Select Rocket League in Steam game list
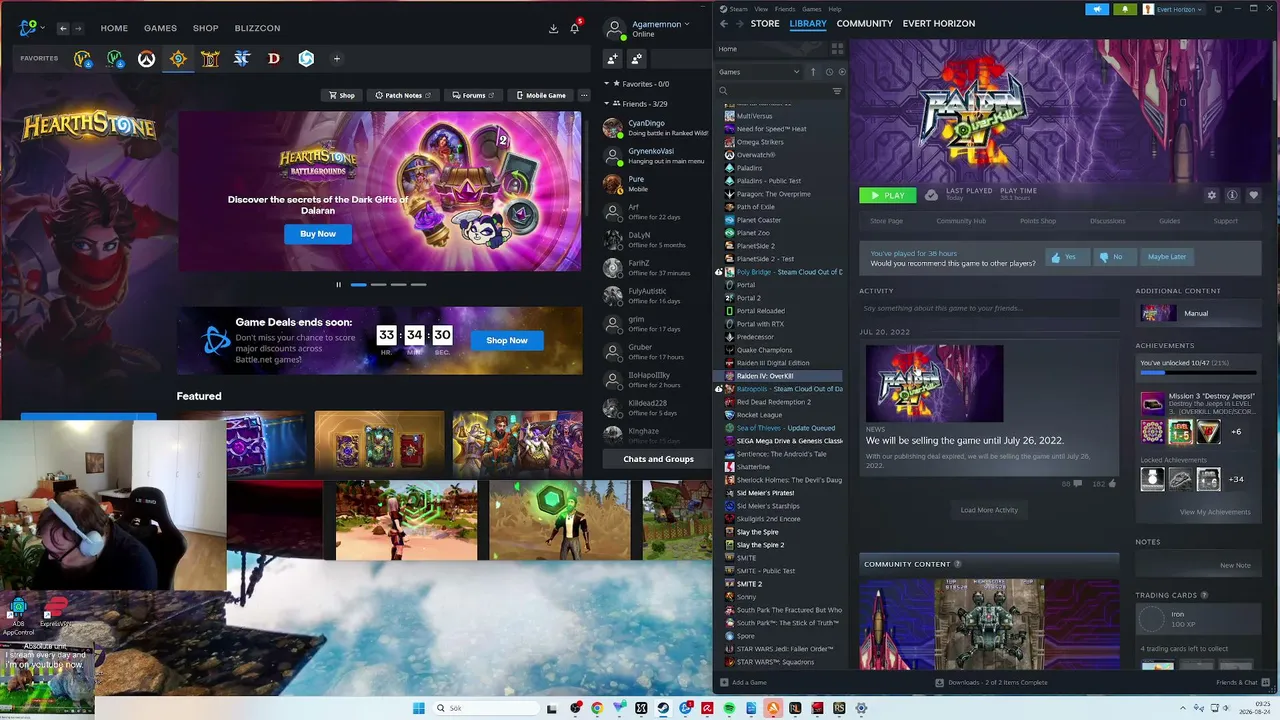 click(759, 415)
